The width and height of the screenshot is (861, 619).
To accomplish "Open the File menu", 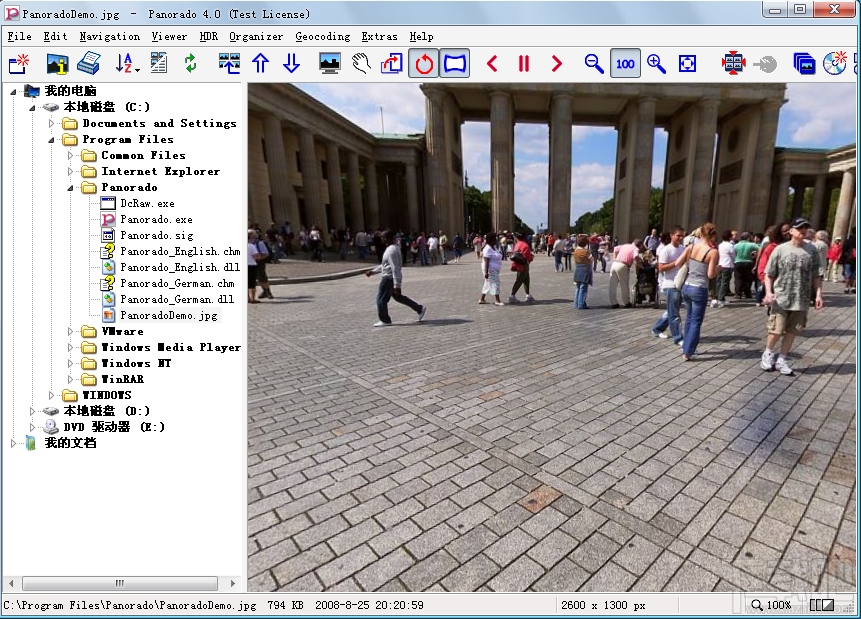I will (x=19, y=37).
